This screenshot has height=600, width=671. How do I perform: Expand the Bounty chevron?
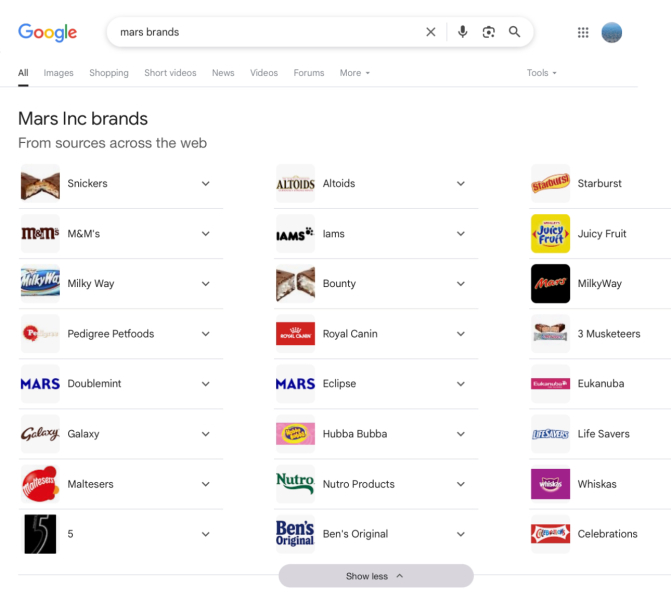(x=460, y=284)
